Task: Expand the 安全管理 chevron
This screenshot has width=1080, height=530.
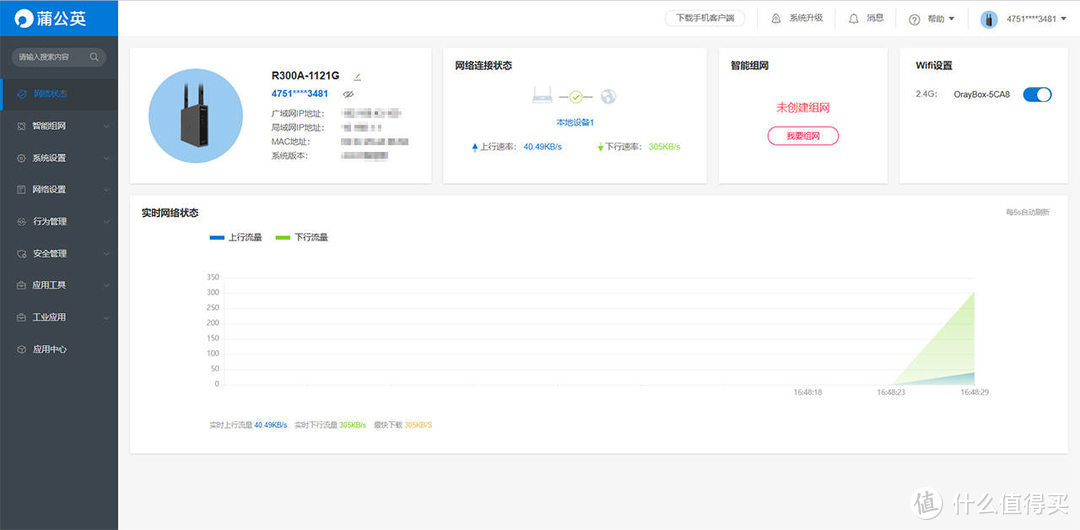Action: click(106, 254)
